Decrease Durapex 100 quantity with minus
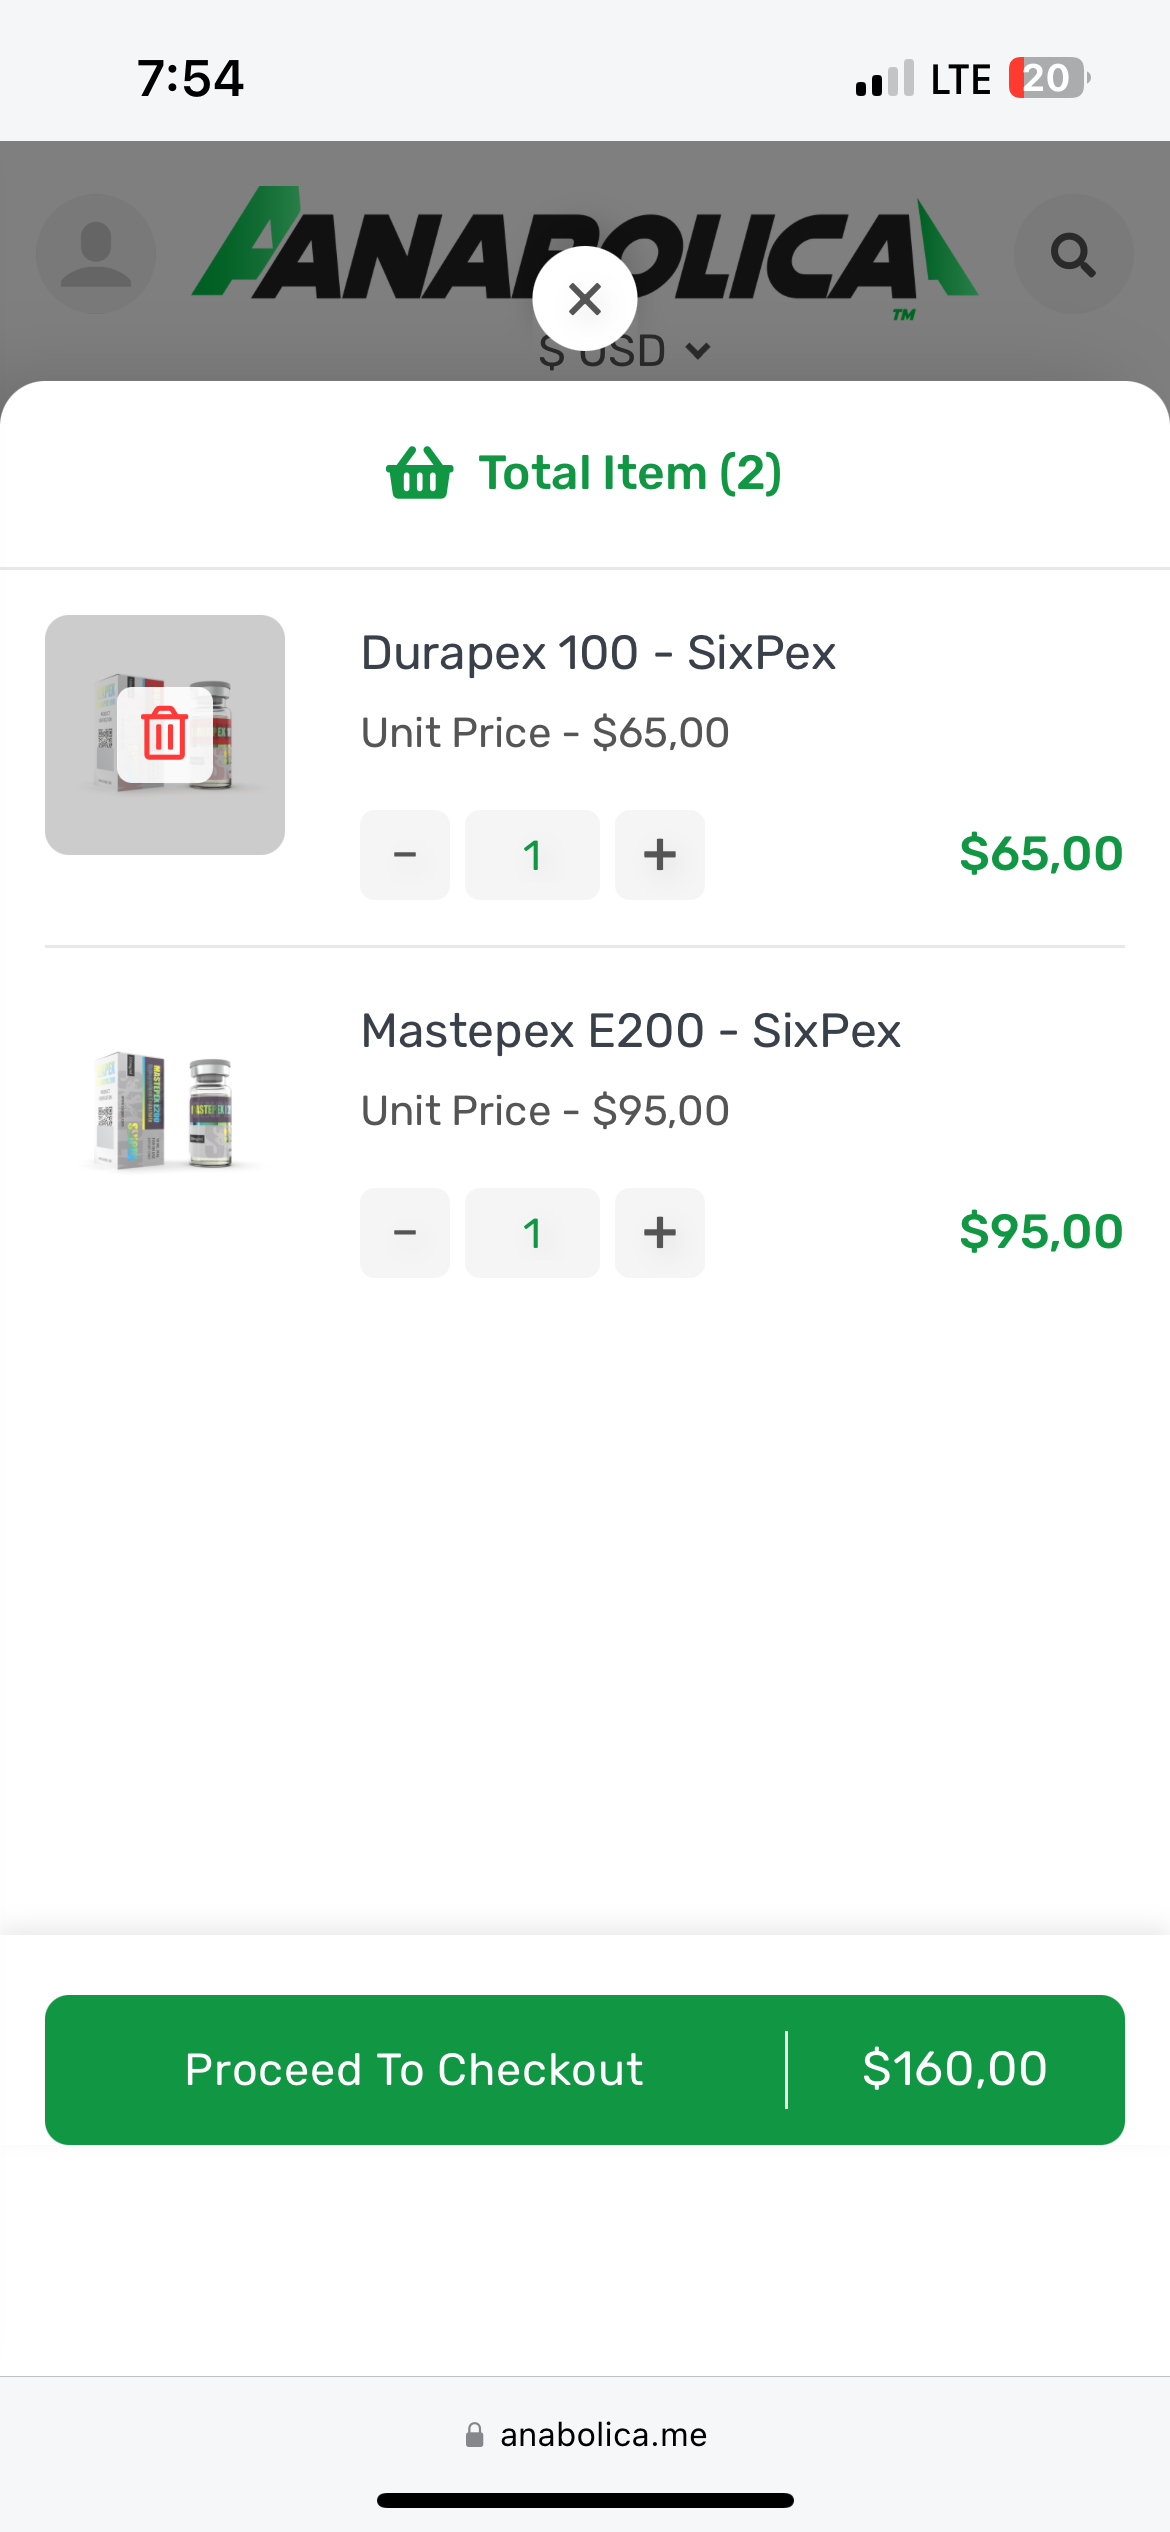The image size is (1170, 2532). [x=405, y=855]
